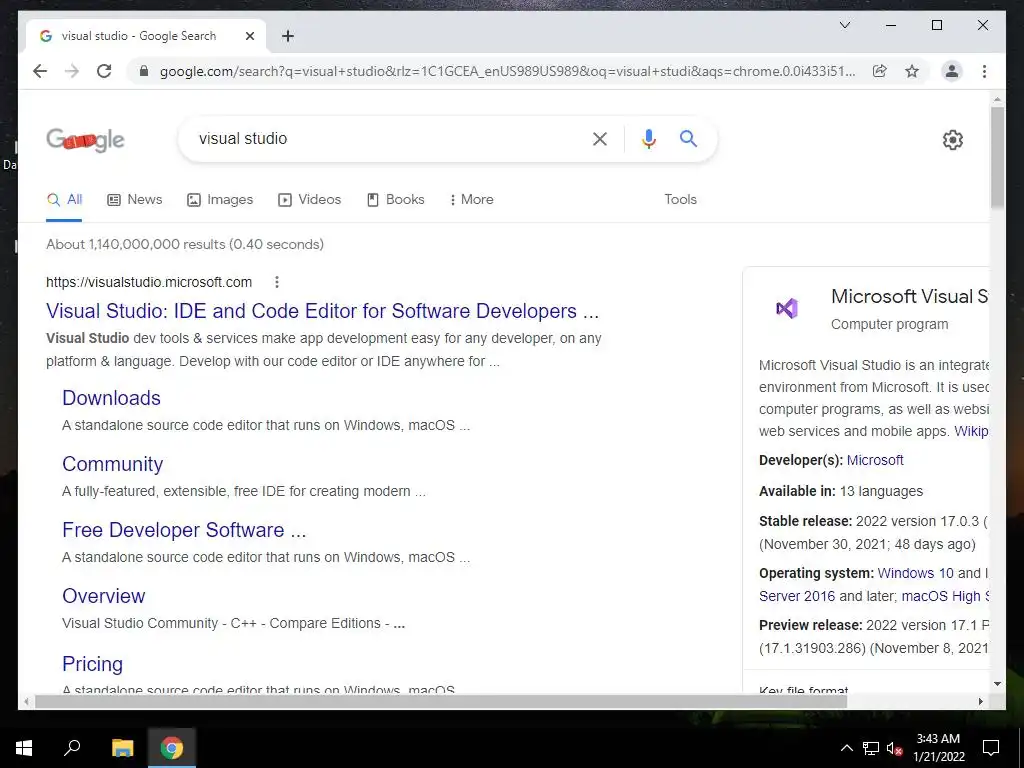Click the Chrome taskbar icon
Image resolution: width=1024 pixels, height=768 pixels.
click(x=172, y=748)
